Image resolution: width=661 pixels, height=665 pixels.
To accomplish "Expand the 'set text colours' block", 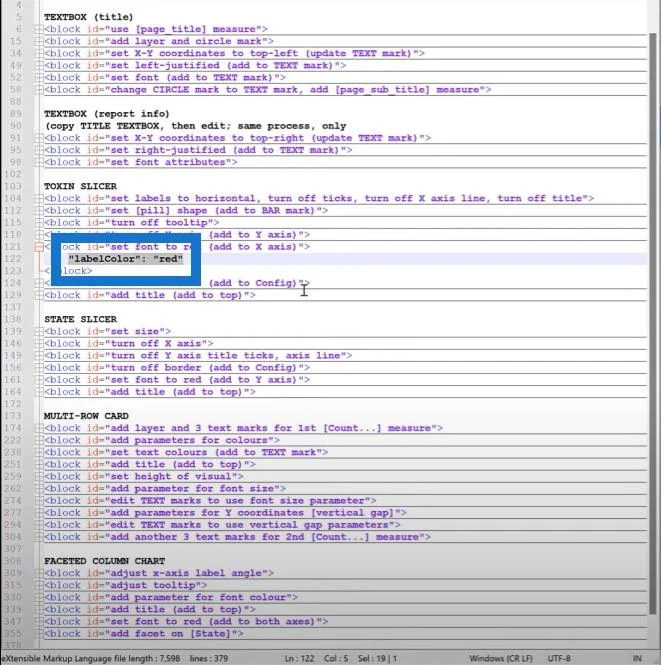I will 39,452.
